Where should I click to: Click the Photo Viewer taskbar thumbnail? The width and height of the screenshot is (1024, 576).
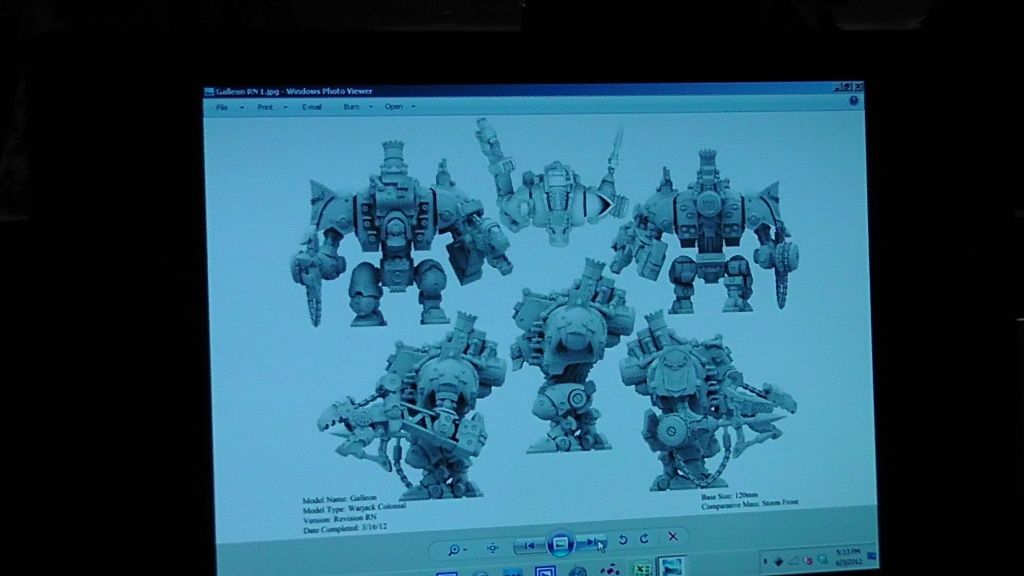[671, 567]
